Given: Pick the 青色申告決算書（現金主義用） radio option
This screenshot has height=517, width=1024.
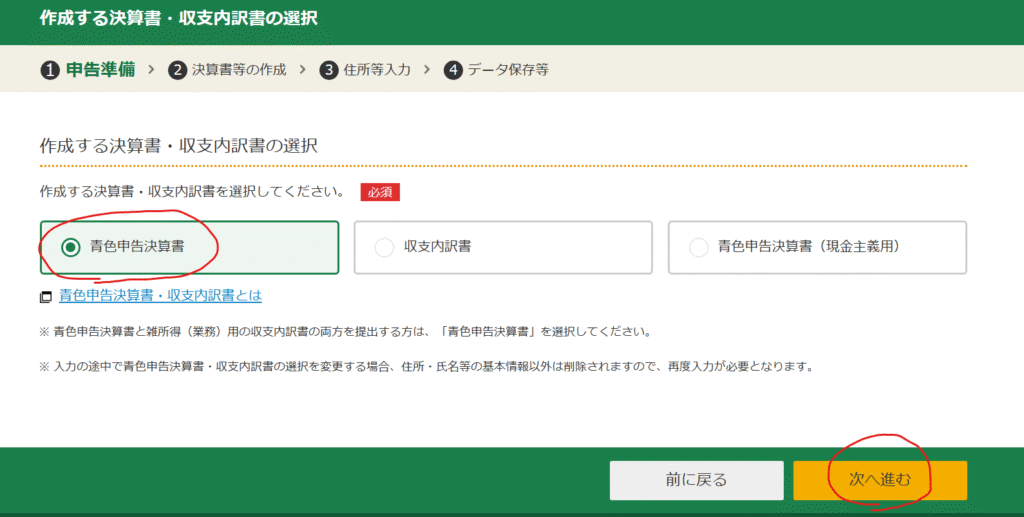Looking at the screenshot, I should click(x=699, y=248).
